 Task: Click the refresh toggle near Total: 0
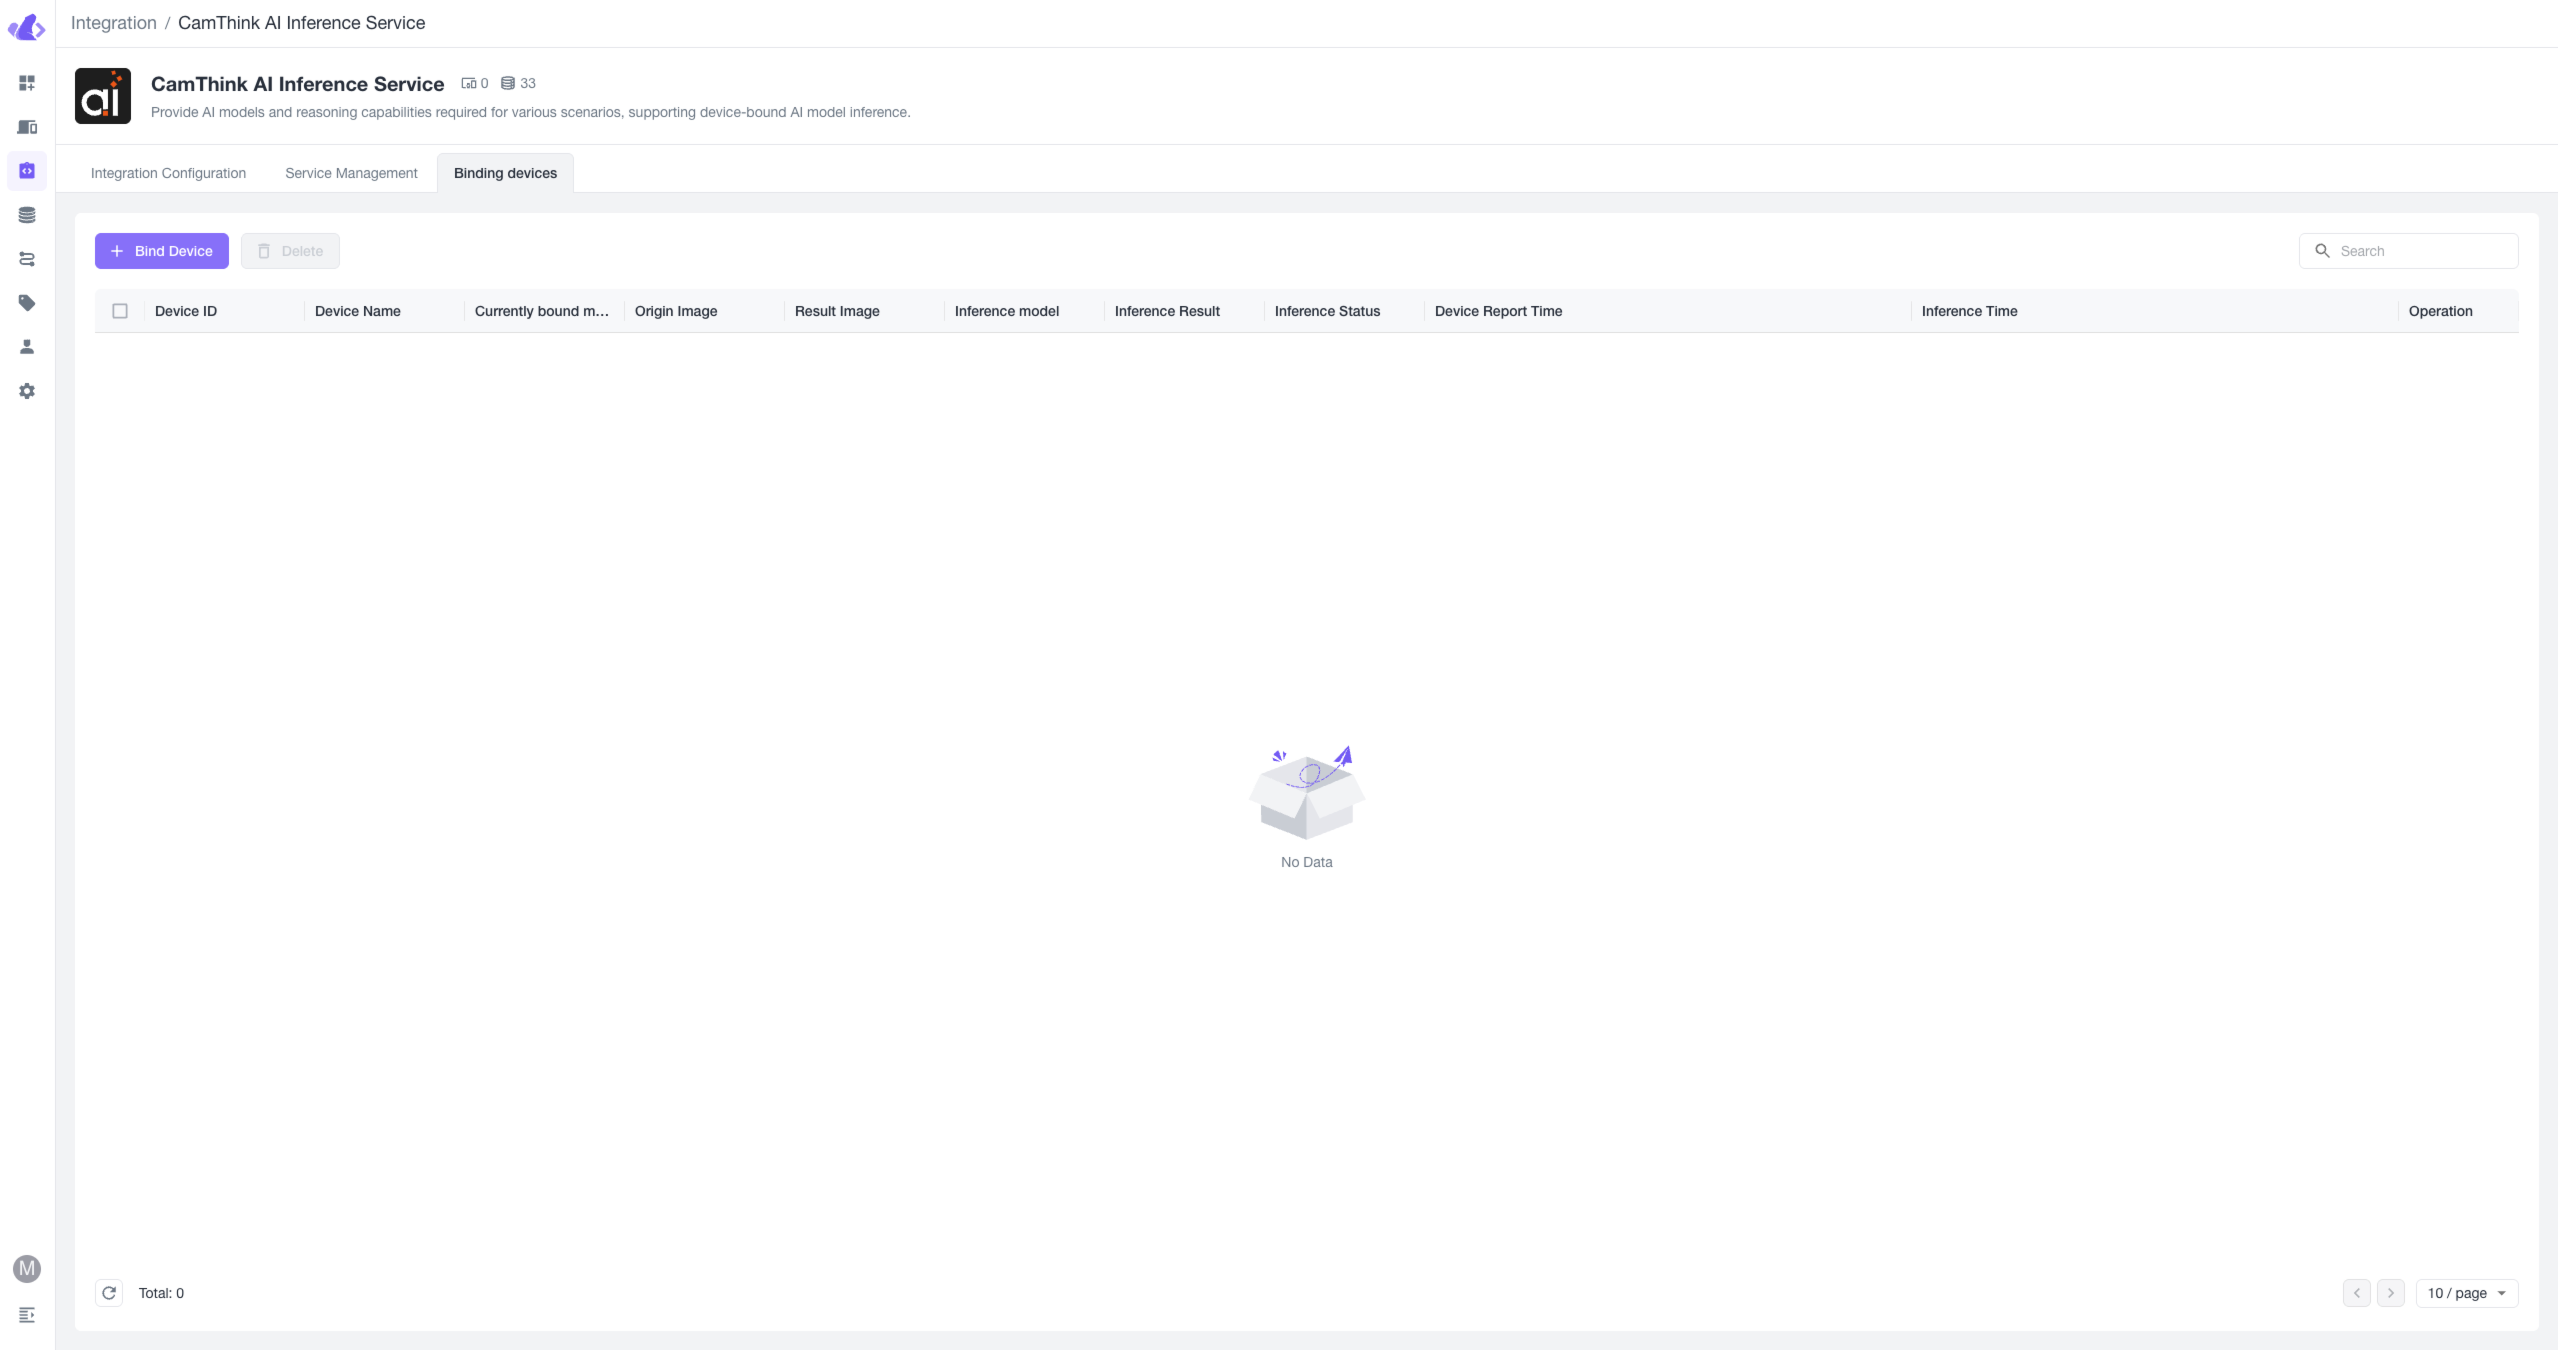click(x=109, y=1292)
